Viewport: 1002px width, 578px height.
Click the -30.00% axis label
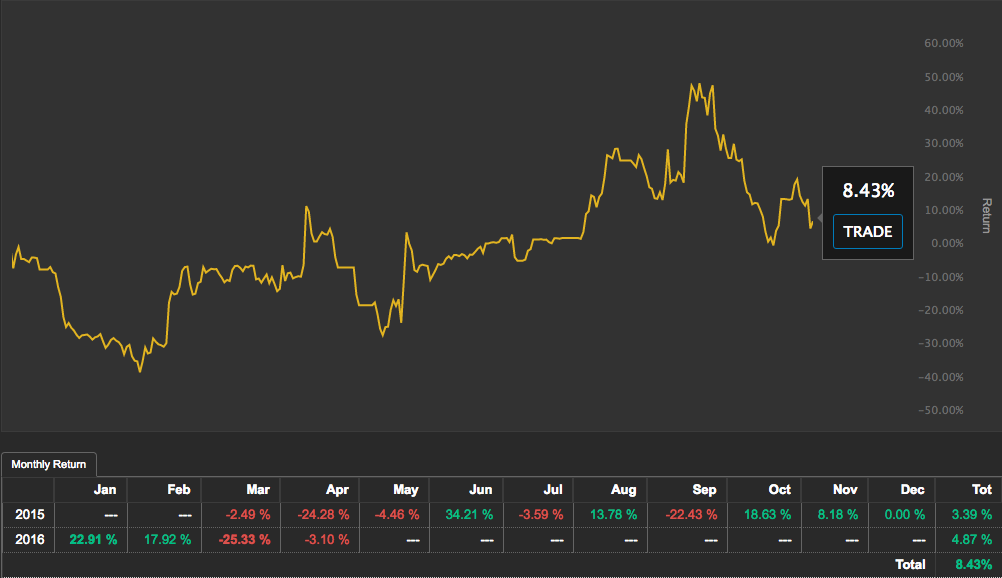941,343
